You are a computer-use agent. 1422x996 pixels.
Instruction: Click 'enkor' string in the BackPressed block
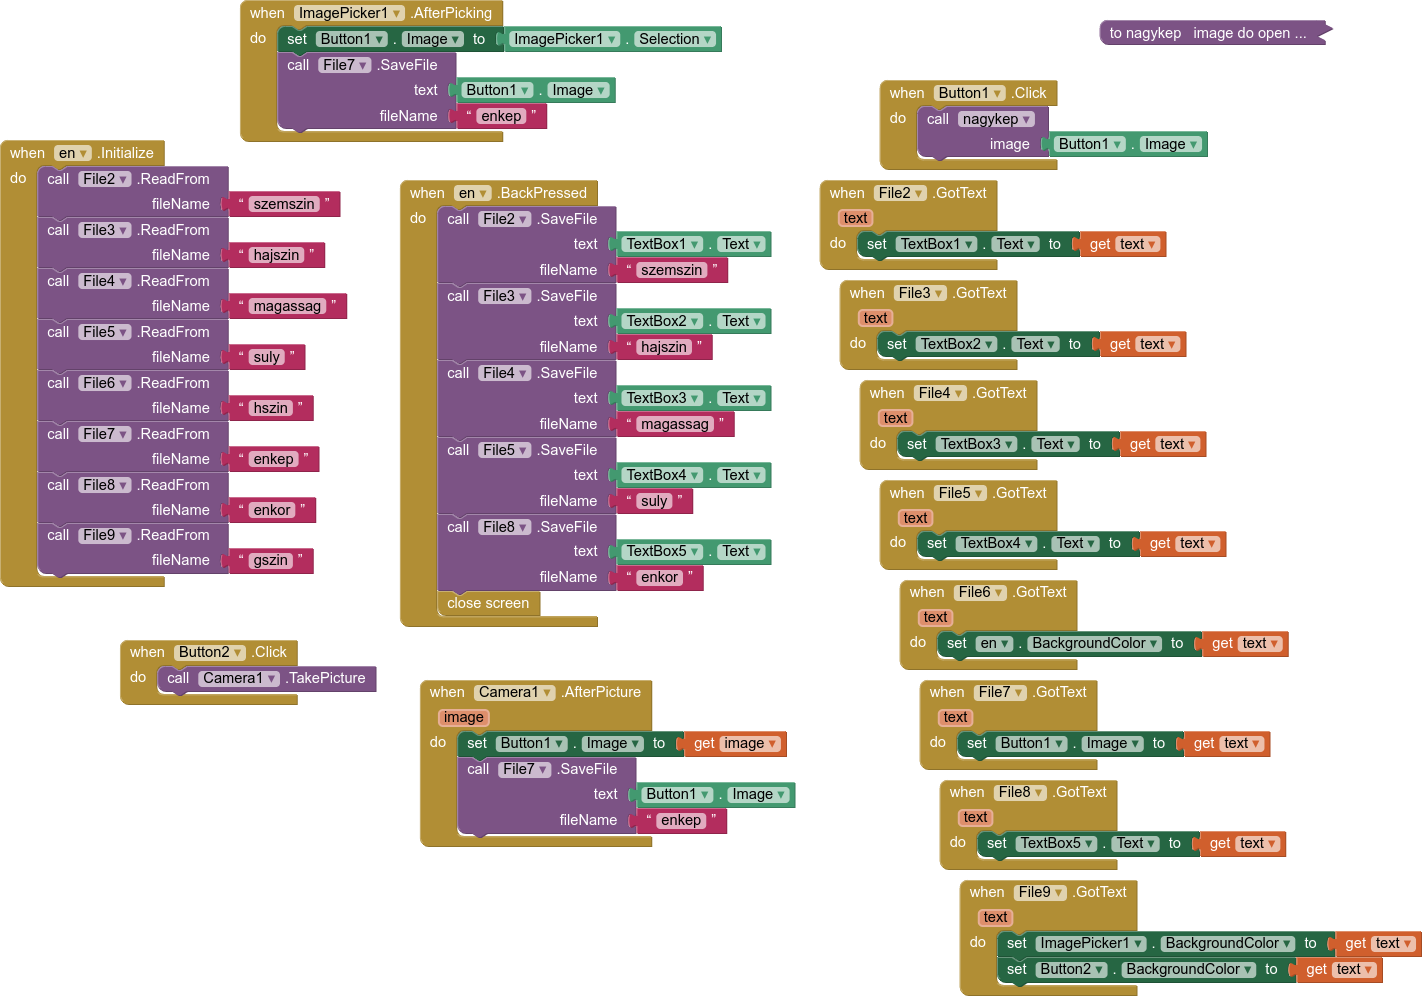click(x=660, y=577)
